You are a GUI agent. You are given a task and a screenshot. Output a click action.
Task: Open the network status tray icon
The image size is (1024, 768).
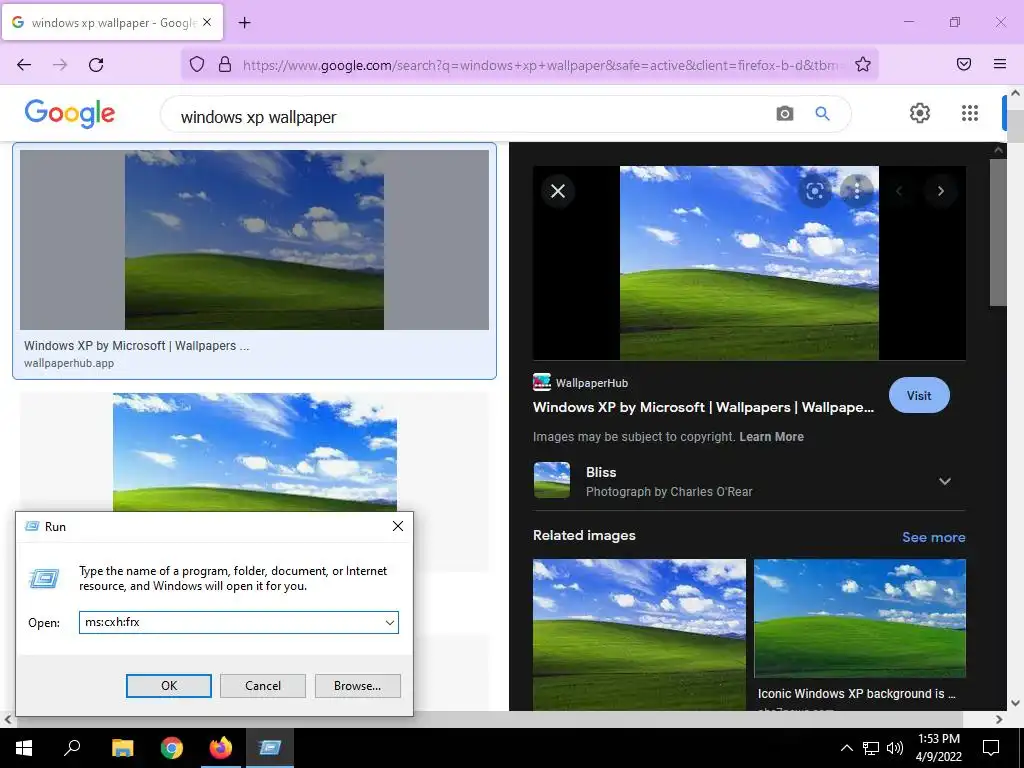pos(871,748)
